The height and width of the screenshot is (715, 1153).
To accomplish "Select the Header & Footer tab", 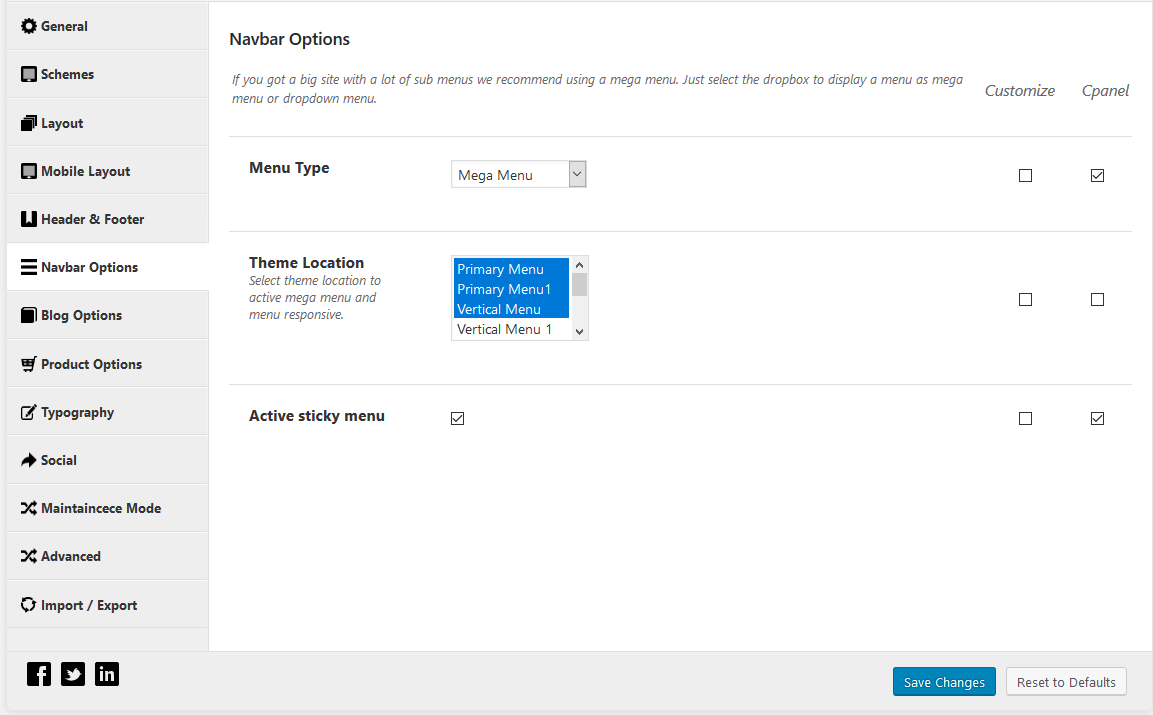I will pyautogui.click(x=107, y=219).
